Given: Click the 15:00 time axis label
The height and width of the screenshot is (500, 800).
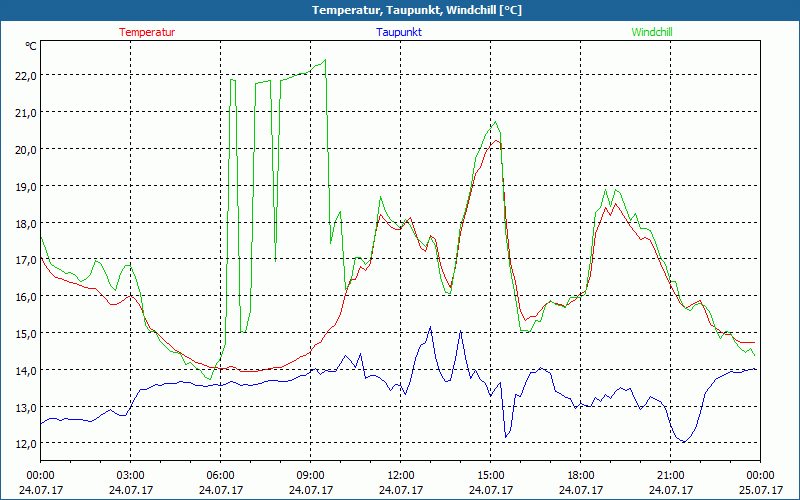Looking at the screenshot, I should pos(490,475).
